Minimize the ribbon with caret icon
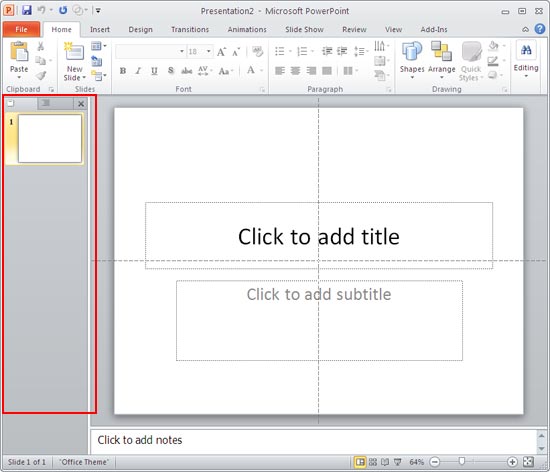Image resolution: width=550 pixels, height=472 pixels. tap(525, 29)
